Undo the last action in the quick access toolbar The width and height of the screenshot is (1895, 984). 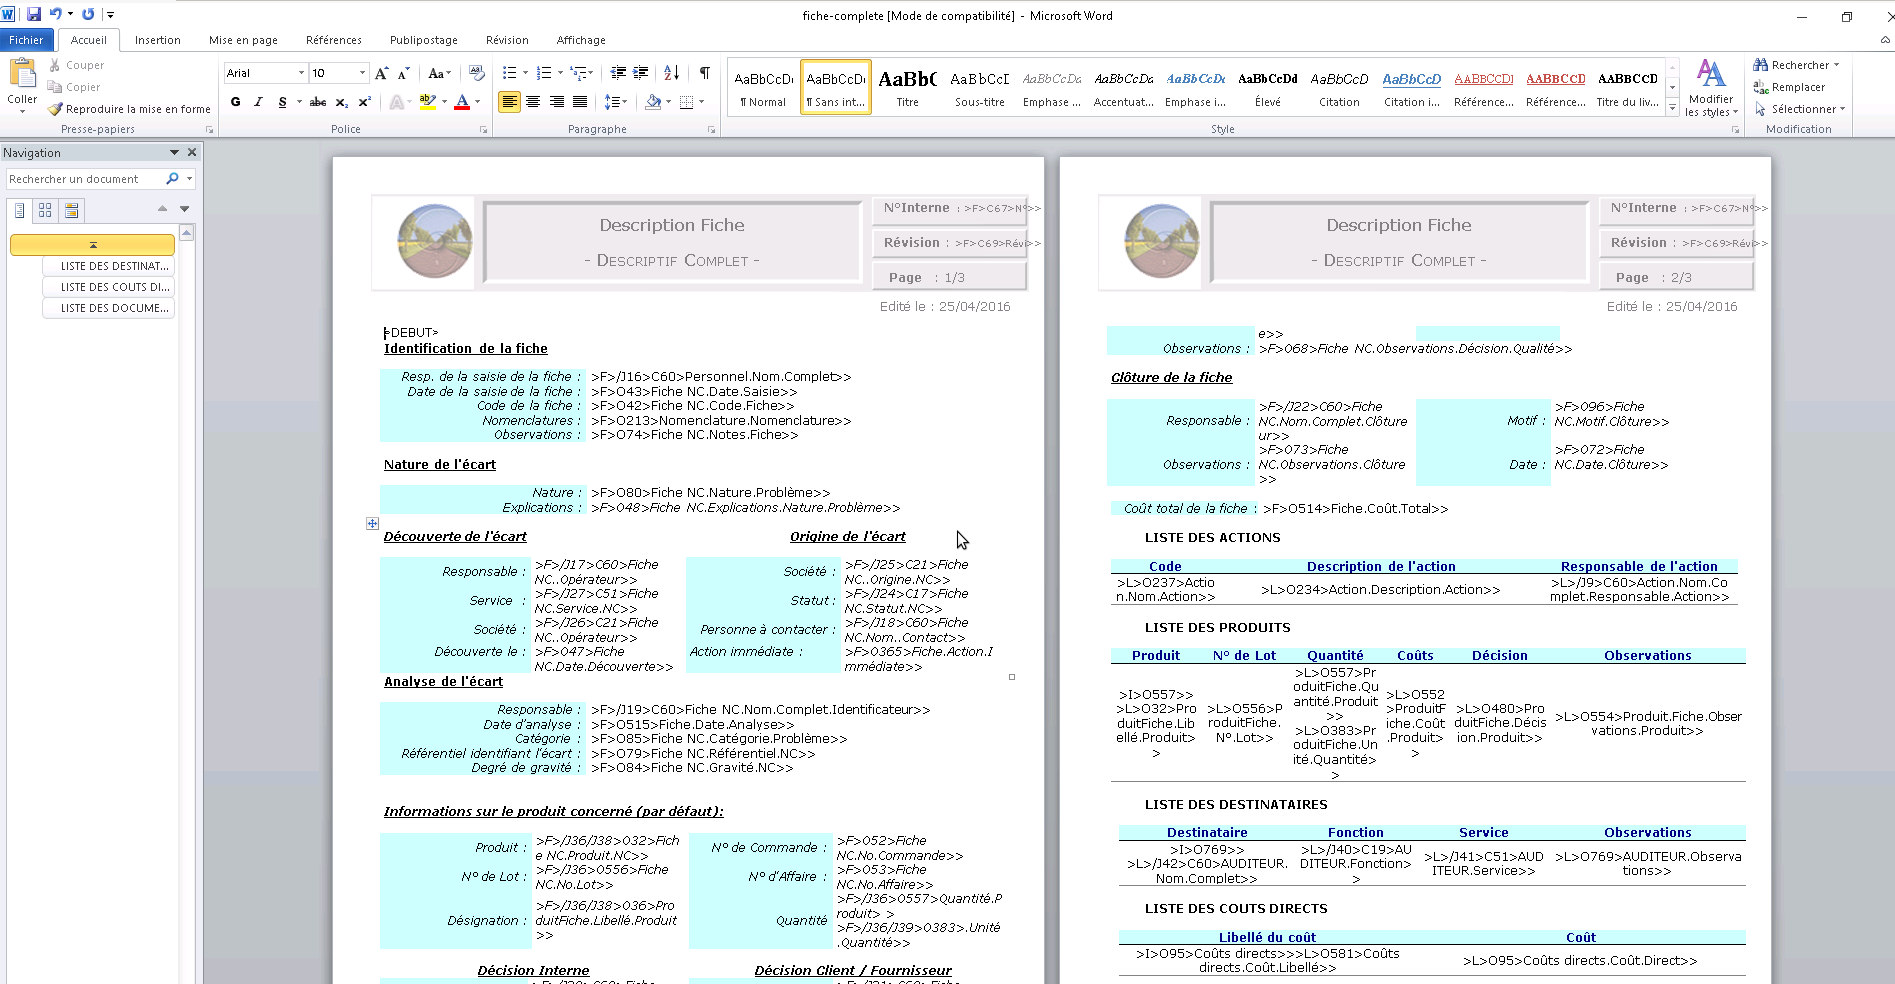pos(56,14)
